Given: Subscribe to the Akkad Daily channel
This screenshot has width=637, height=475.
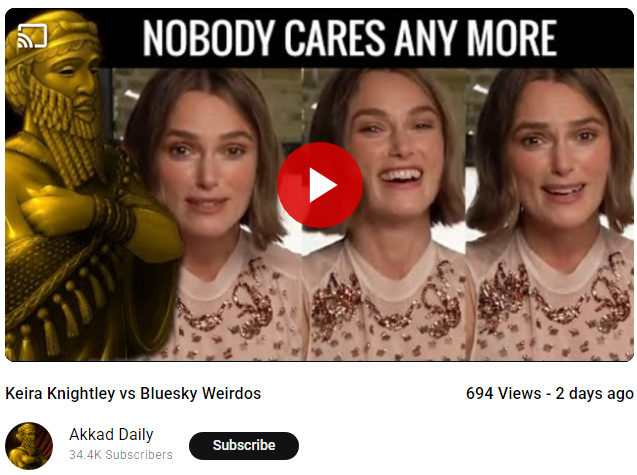Looking at the screenshot, I should click(x=244, y=445).
